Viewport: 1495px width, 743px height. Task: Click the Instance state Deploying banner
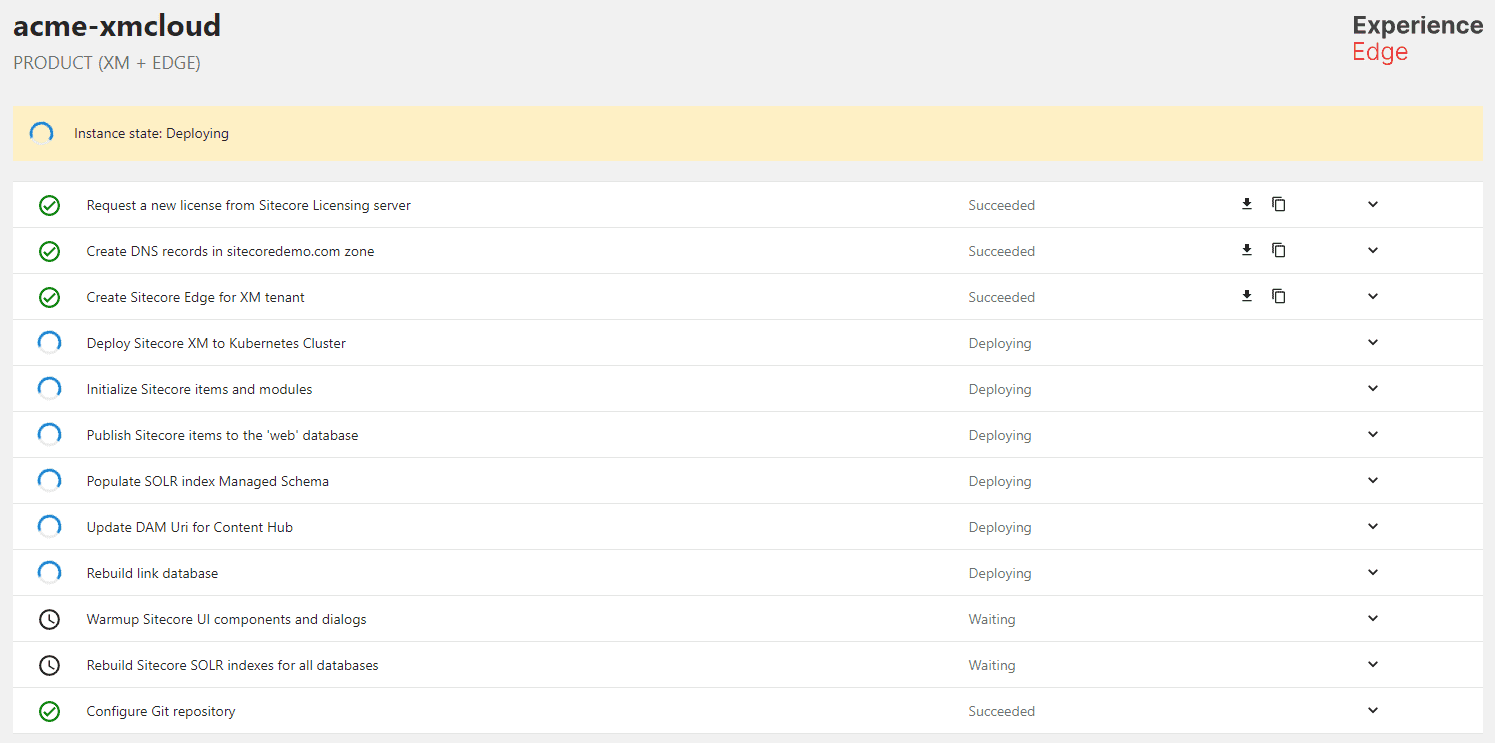[151, 133]
